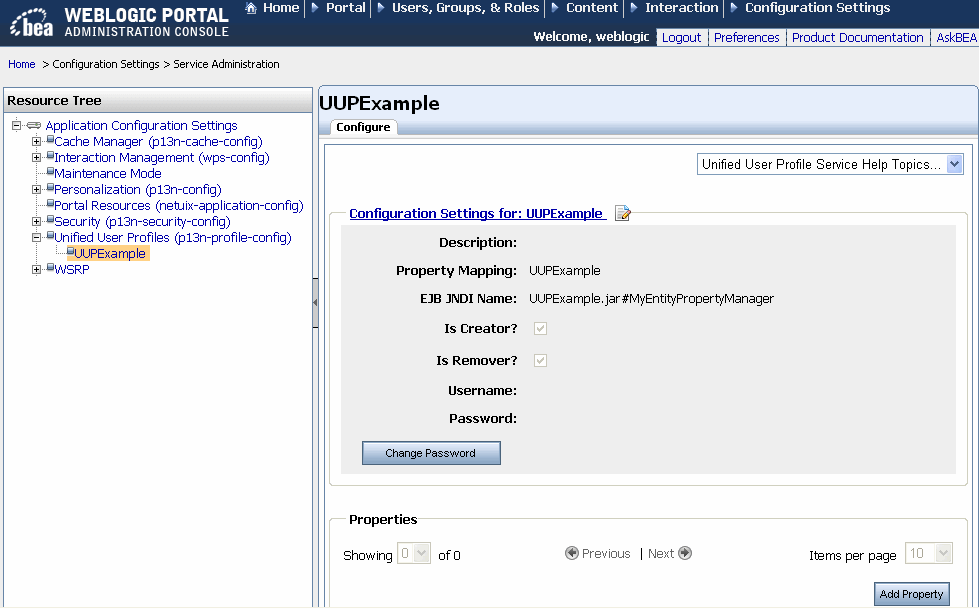Screen dimensions: 979x609
Task: Click the Add Property button
Action: [911, 594]
